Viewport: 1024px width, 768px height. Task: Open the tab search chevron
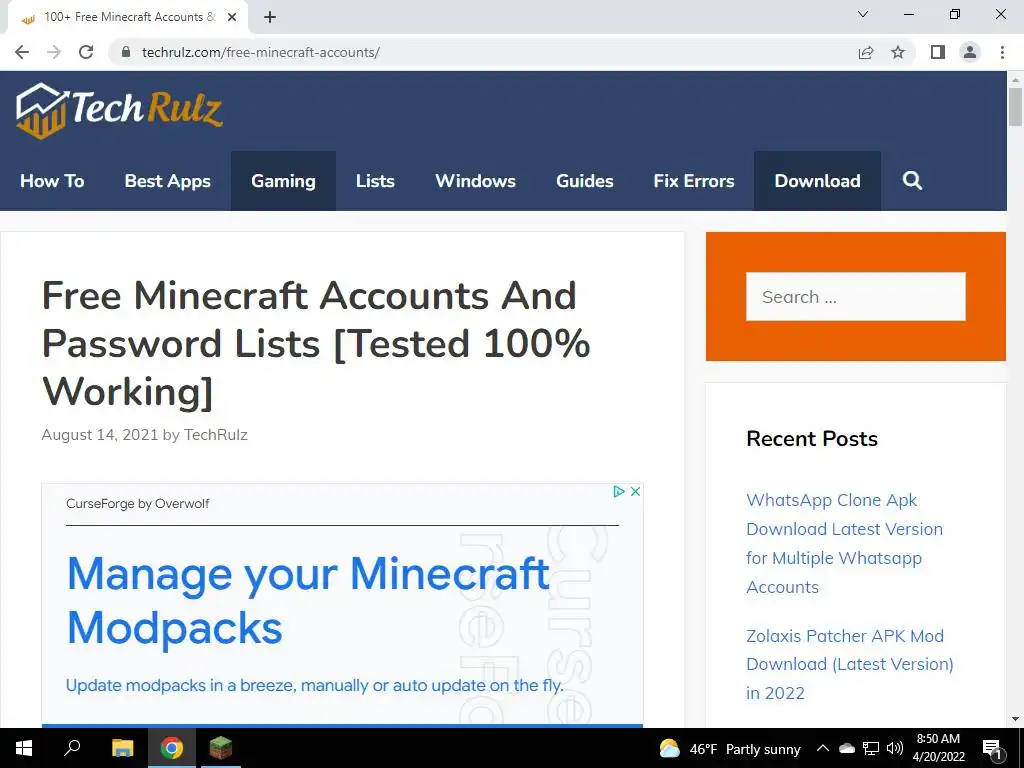(863, 14)
